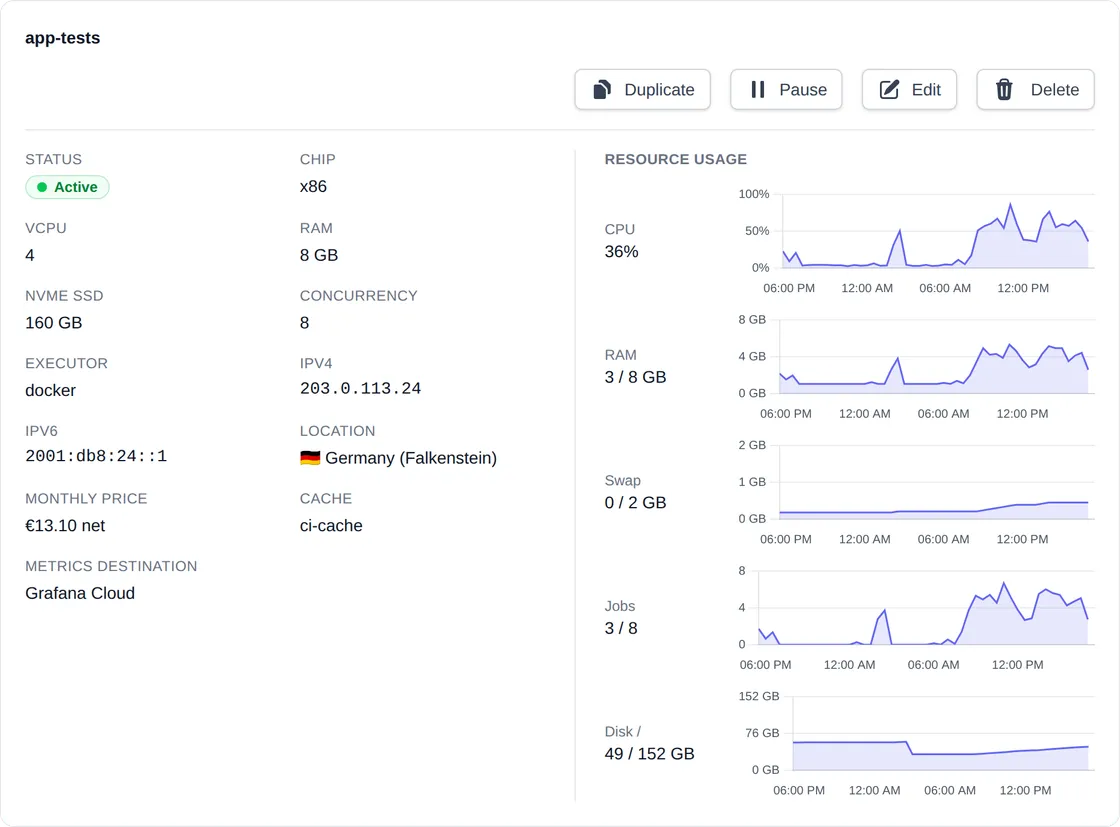
Task: Click the 3 / 8 GB RAM reading
Action: point(635,377)
